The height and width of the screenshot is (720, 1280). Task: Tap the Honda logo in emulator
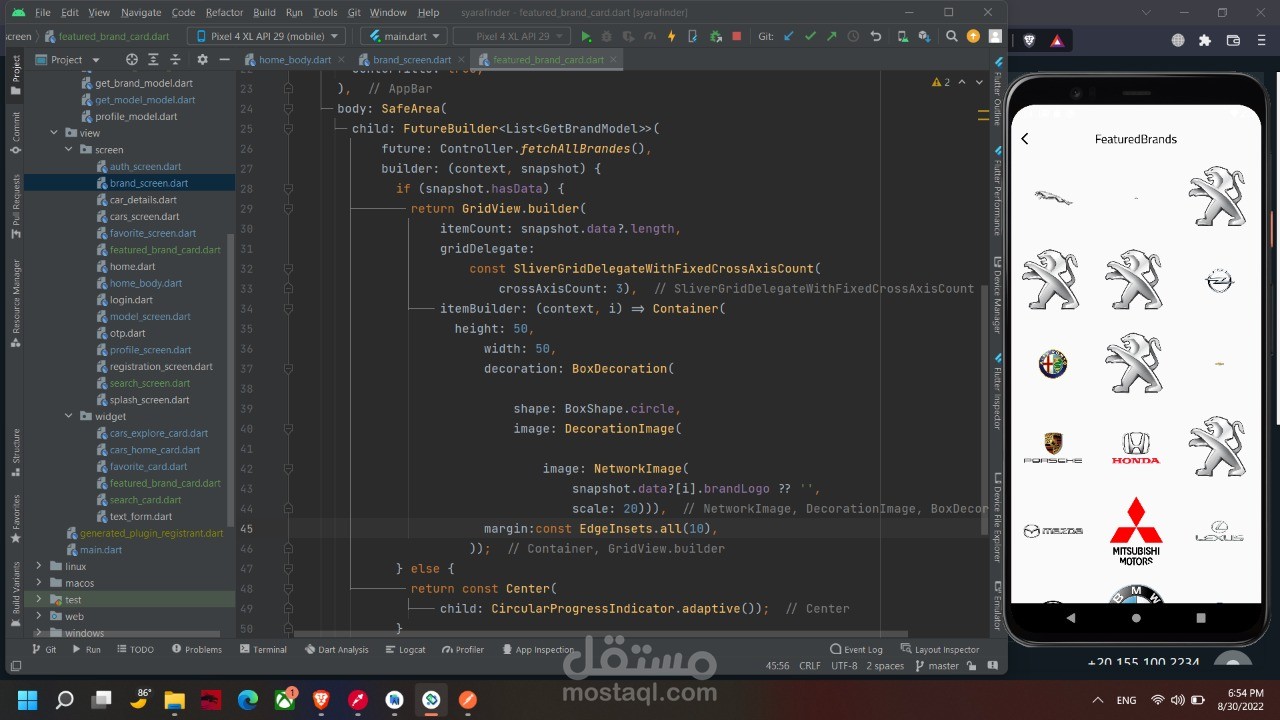pyautogui.click(x=1135, y=448)
